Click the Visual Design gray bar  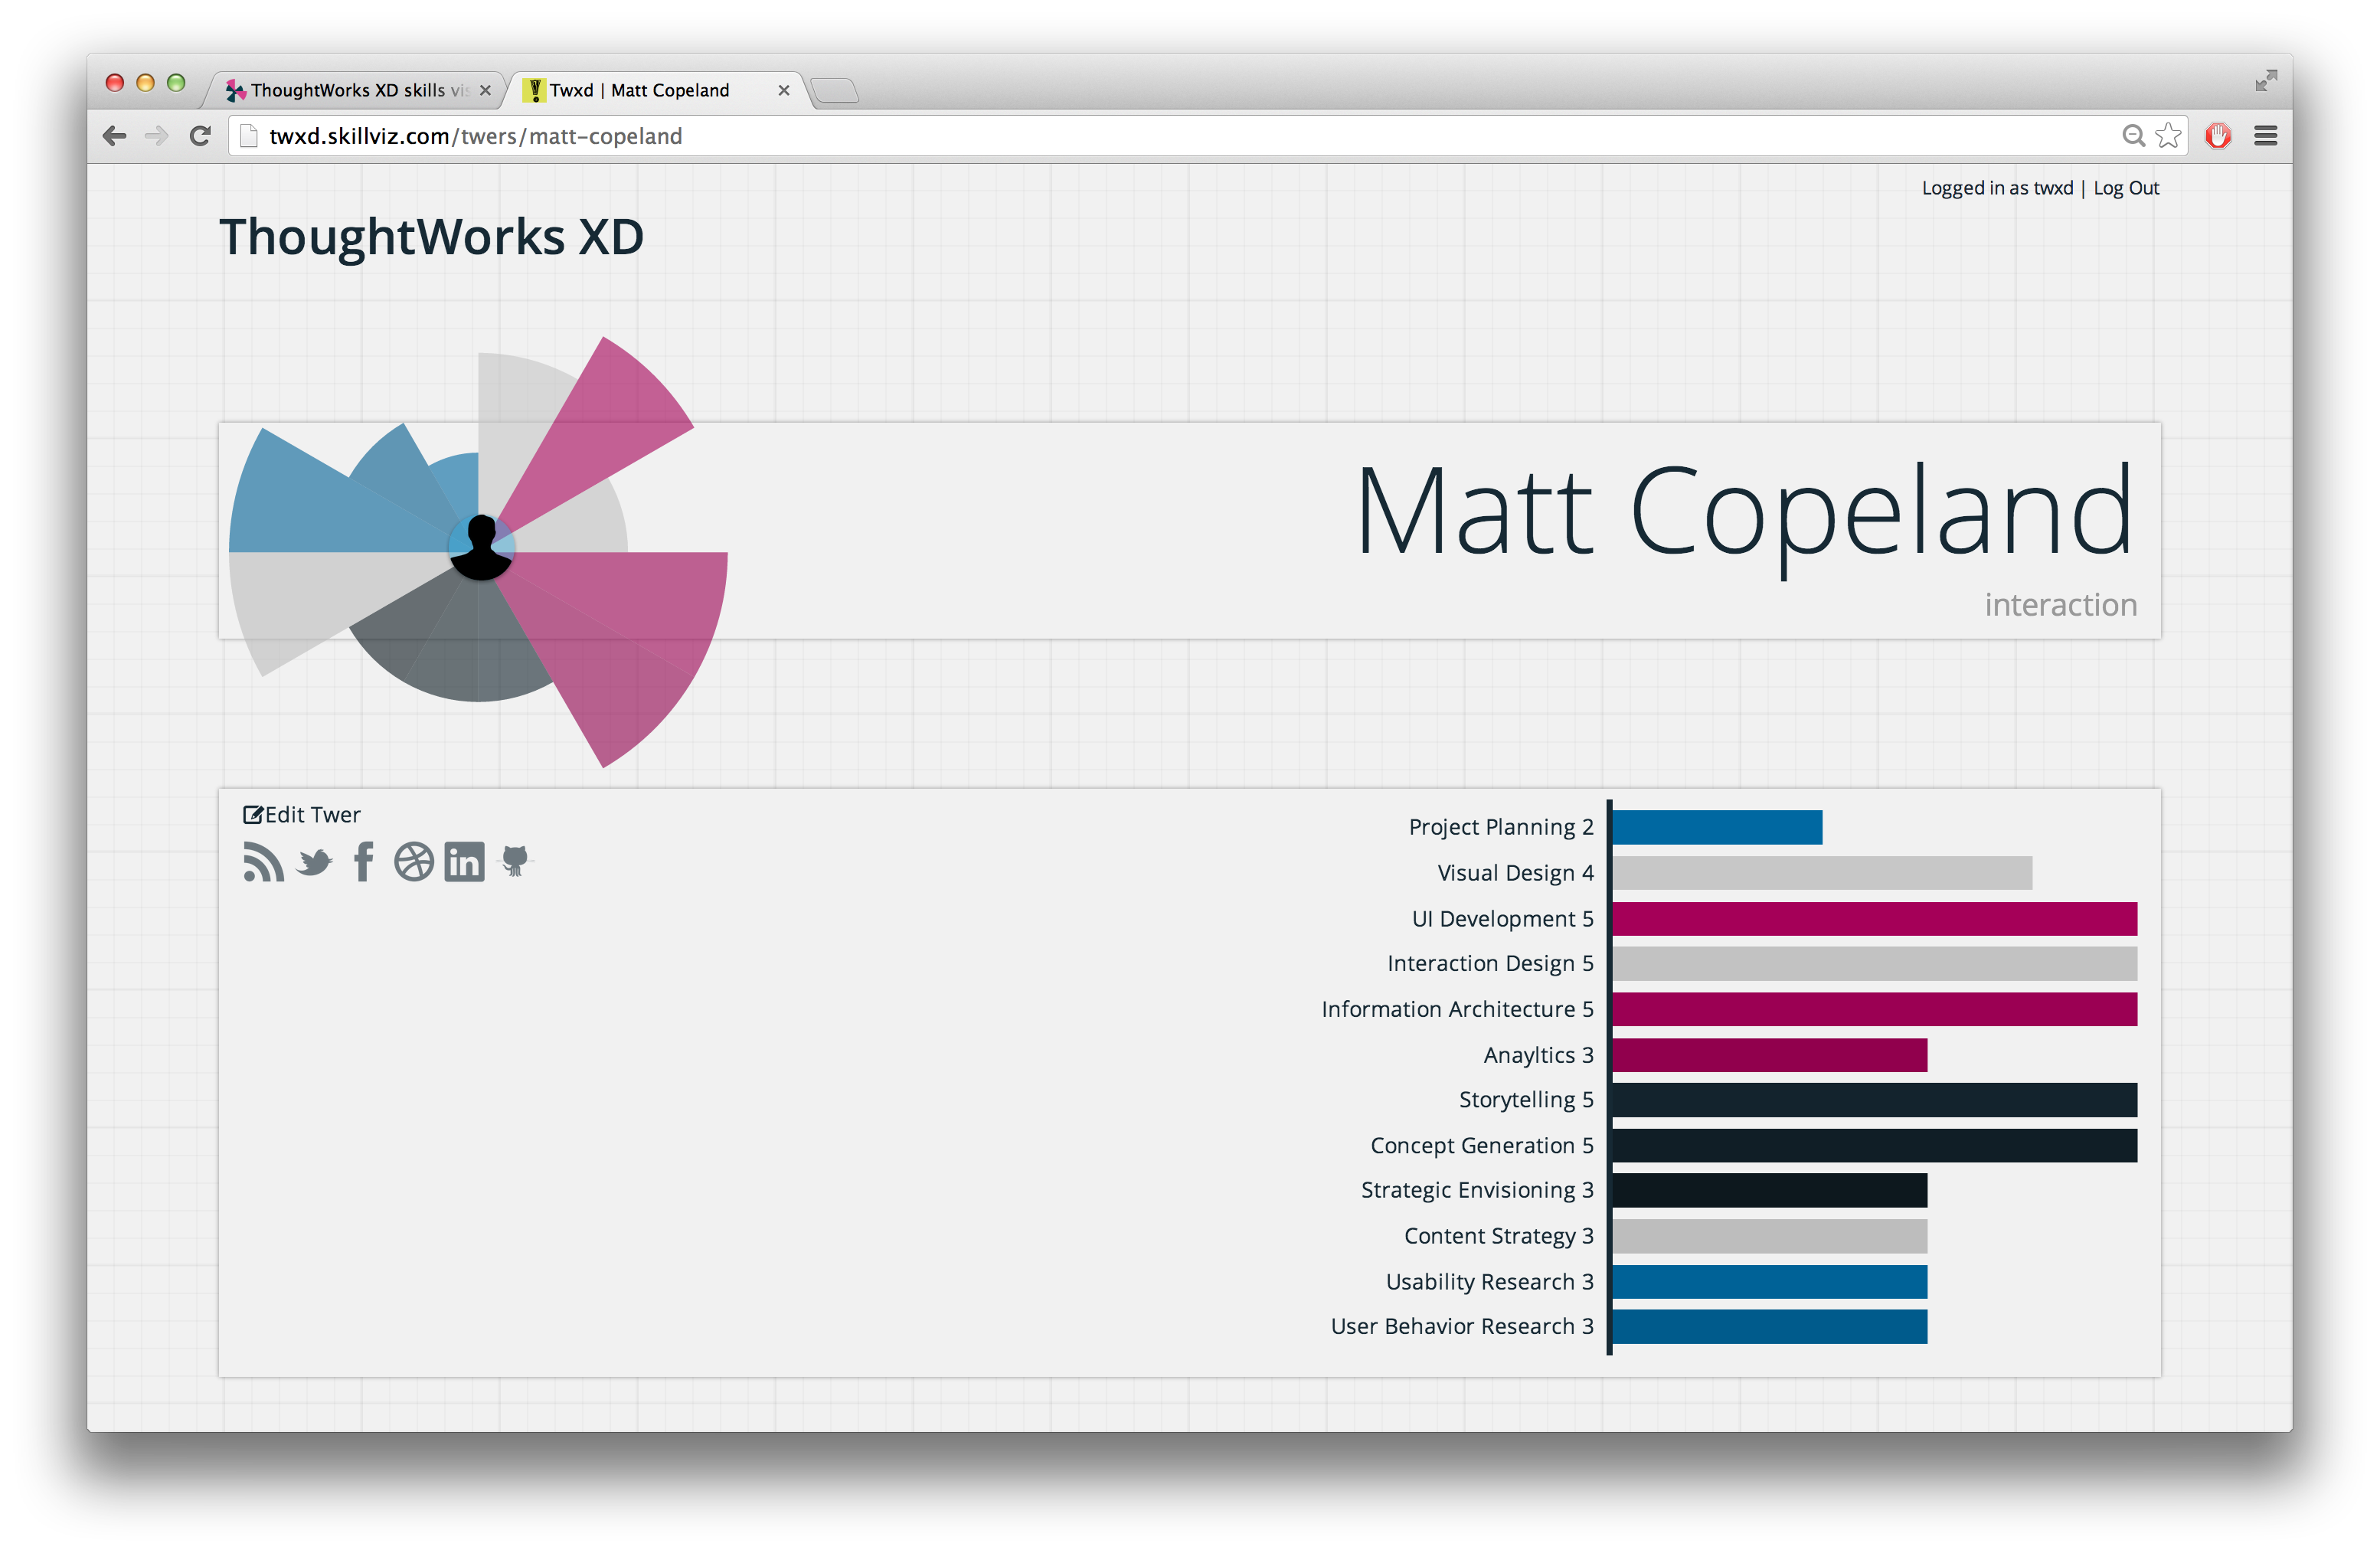click(x=1822, y=873)
